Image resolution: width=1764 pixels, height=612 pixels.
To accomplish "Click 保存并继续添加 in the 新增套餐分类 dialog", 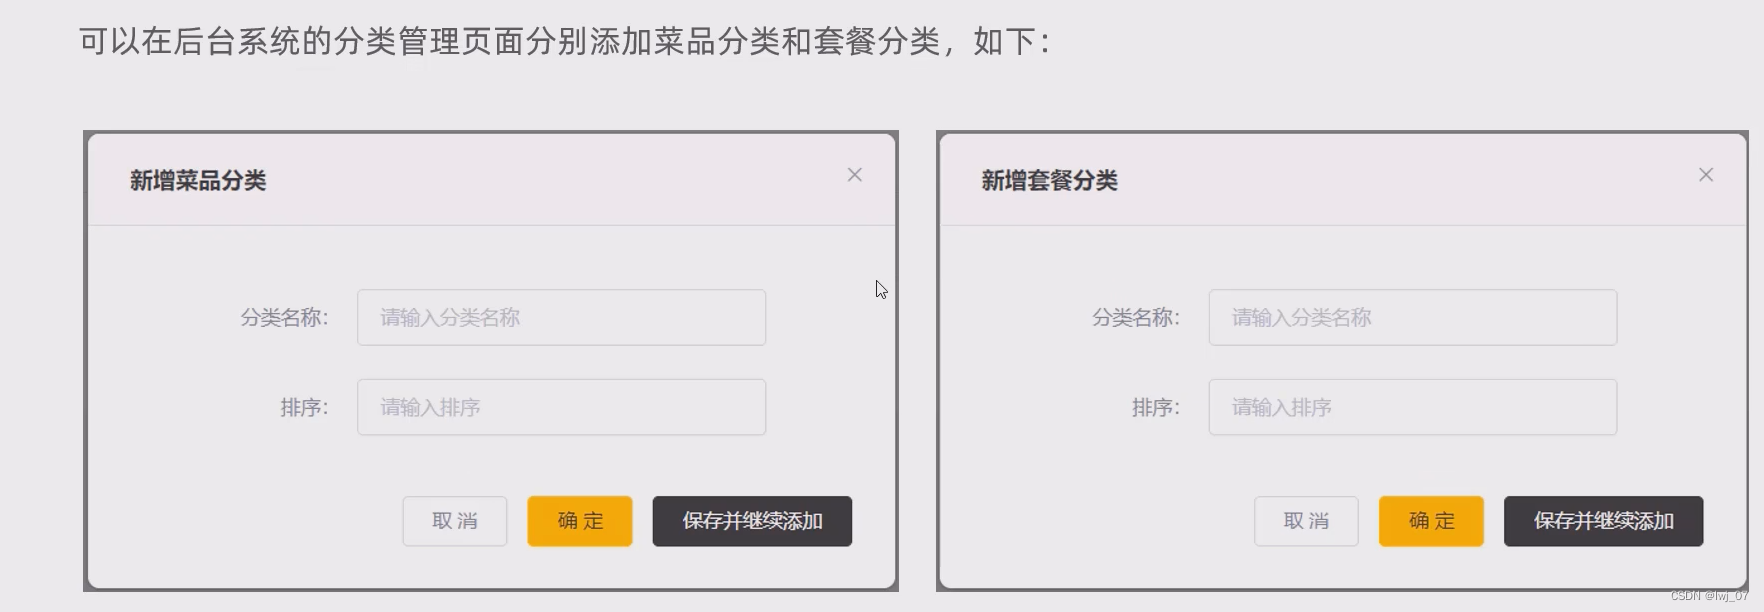I will [1603, 521].
